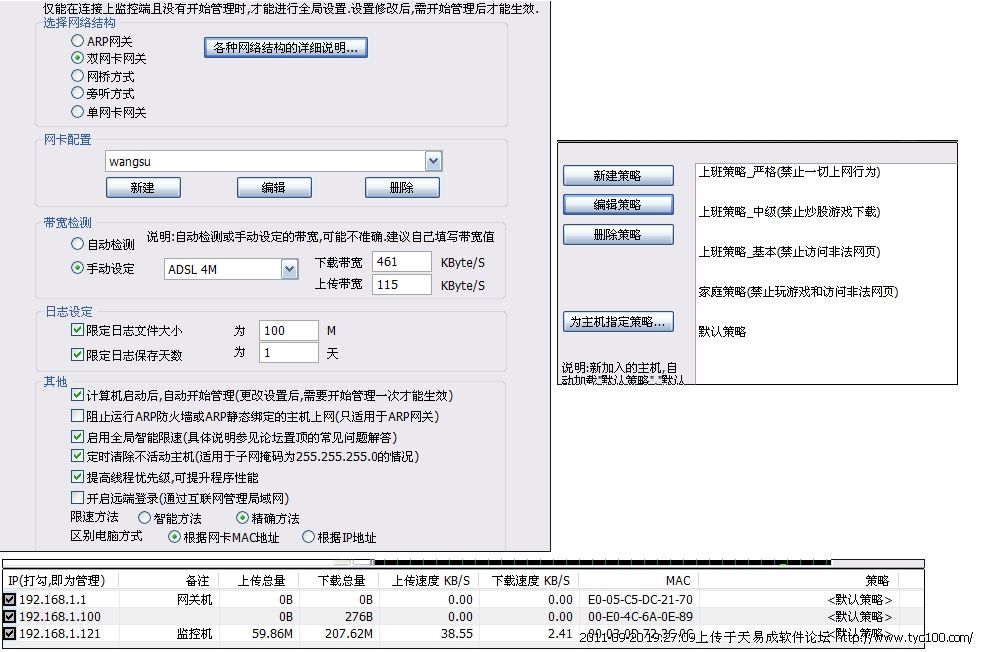This screenshot has height=652, width=982.
Task: Open the wangsu network card dropdown
Action: pyautogui.click(x=433, y=161)
